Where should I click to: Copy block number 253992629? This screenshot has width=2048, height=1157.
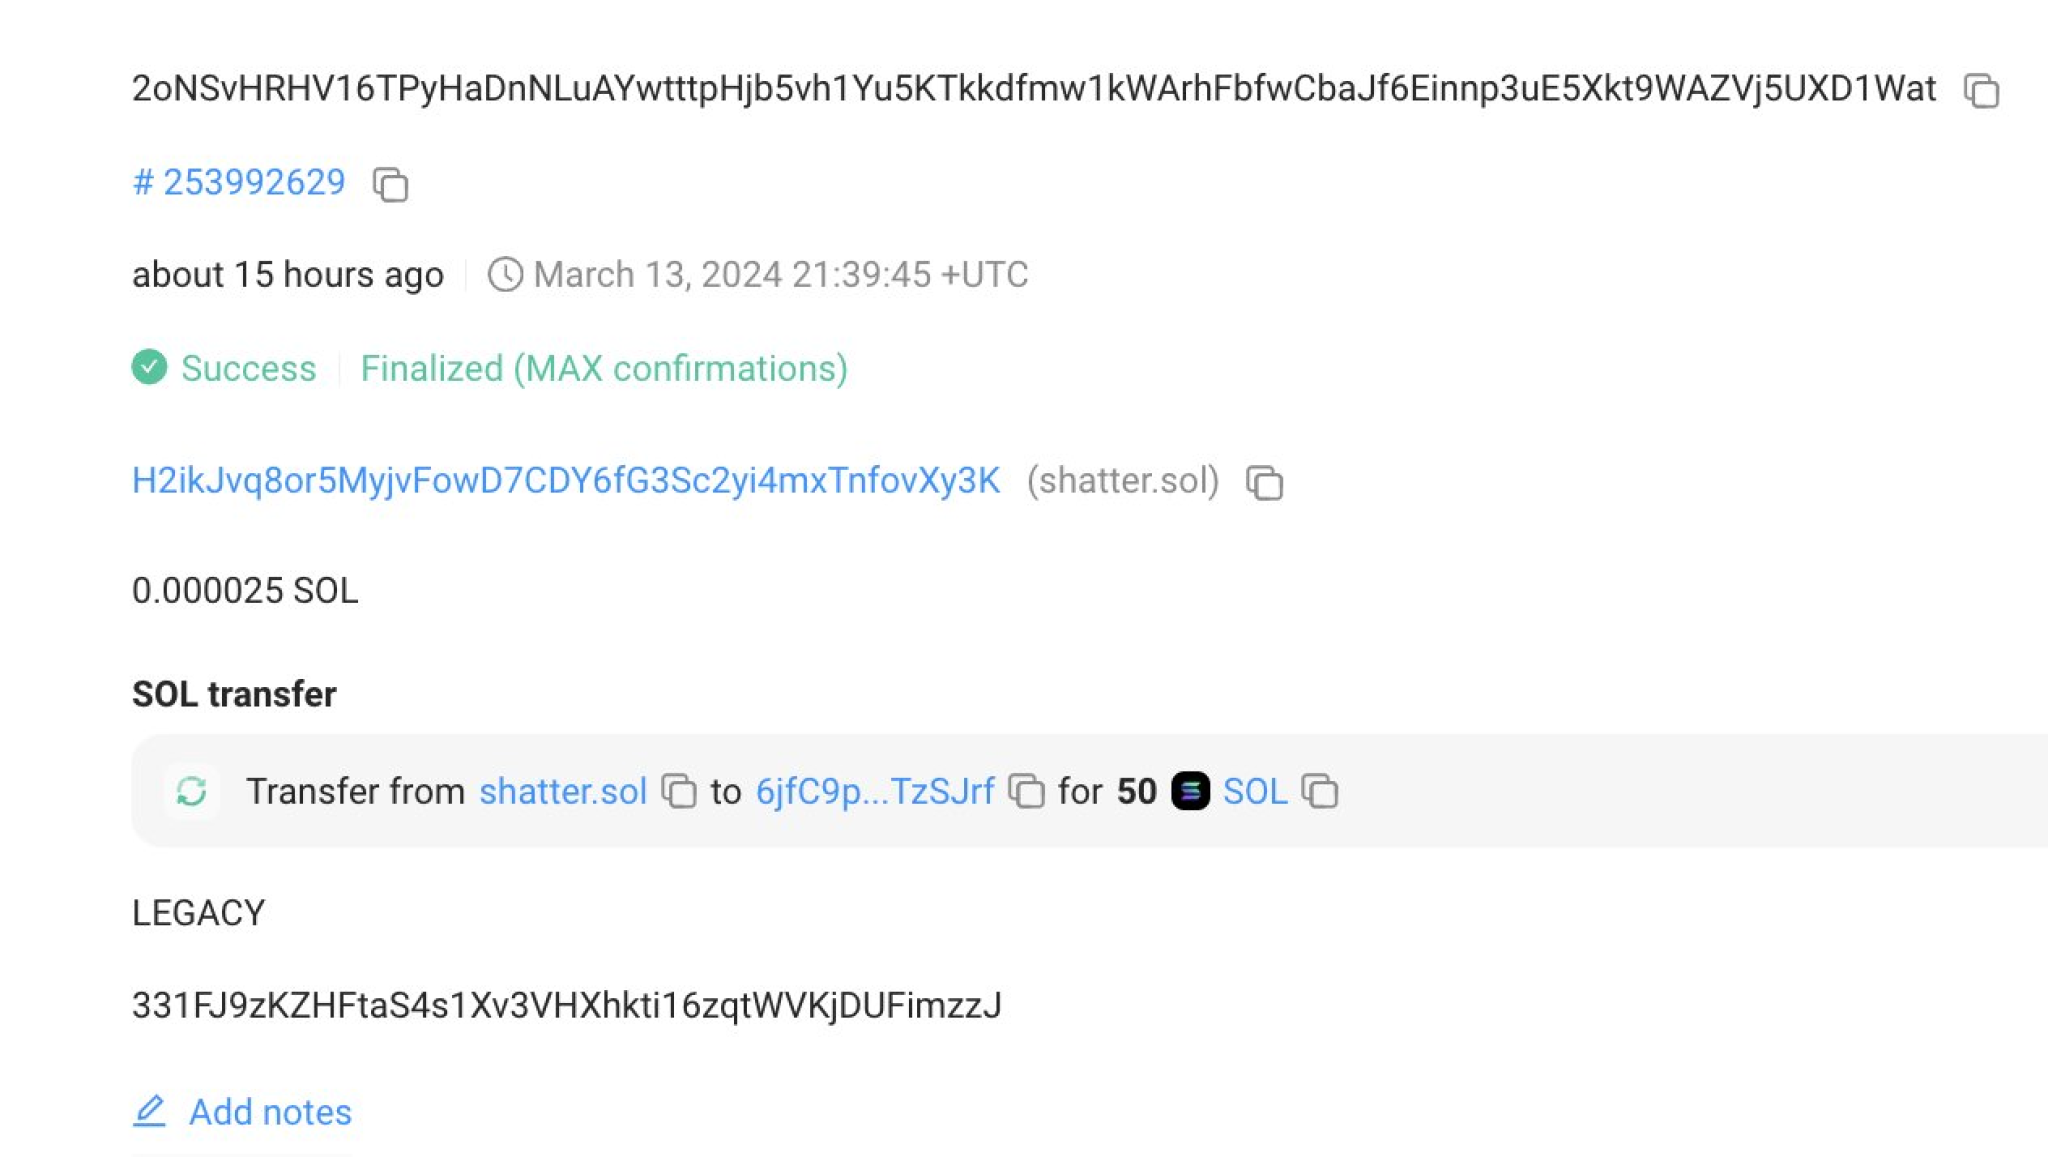click(389, 185)
